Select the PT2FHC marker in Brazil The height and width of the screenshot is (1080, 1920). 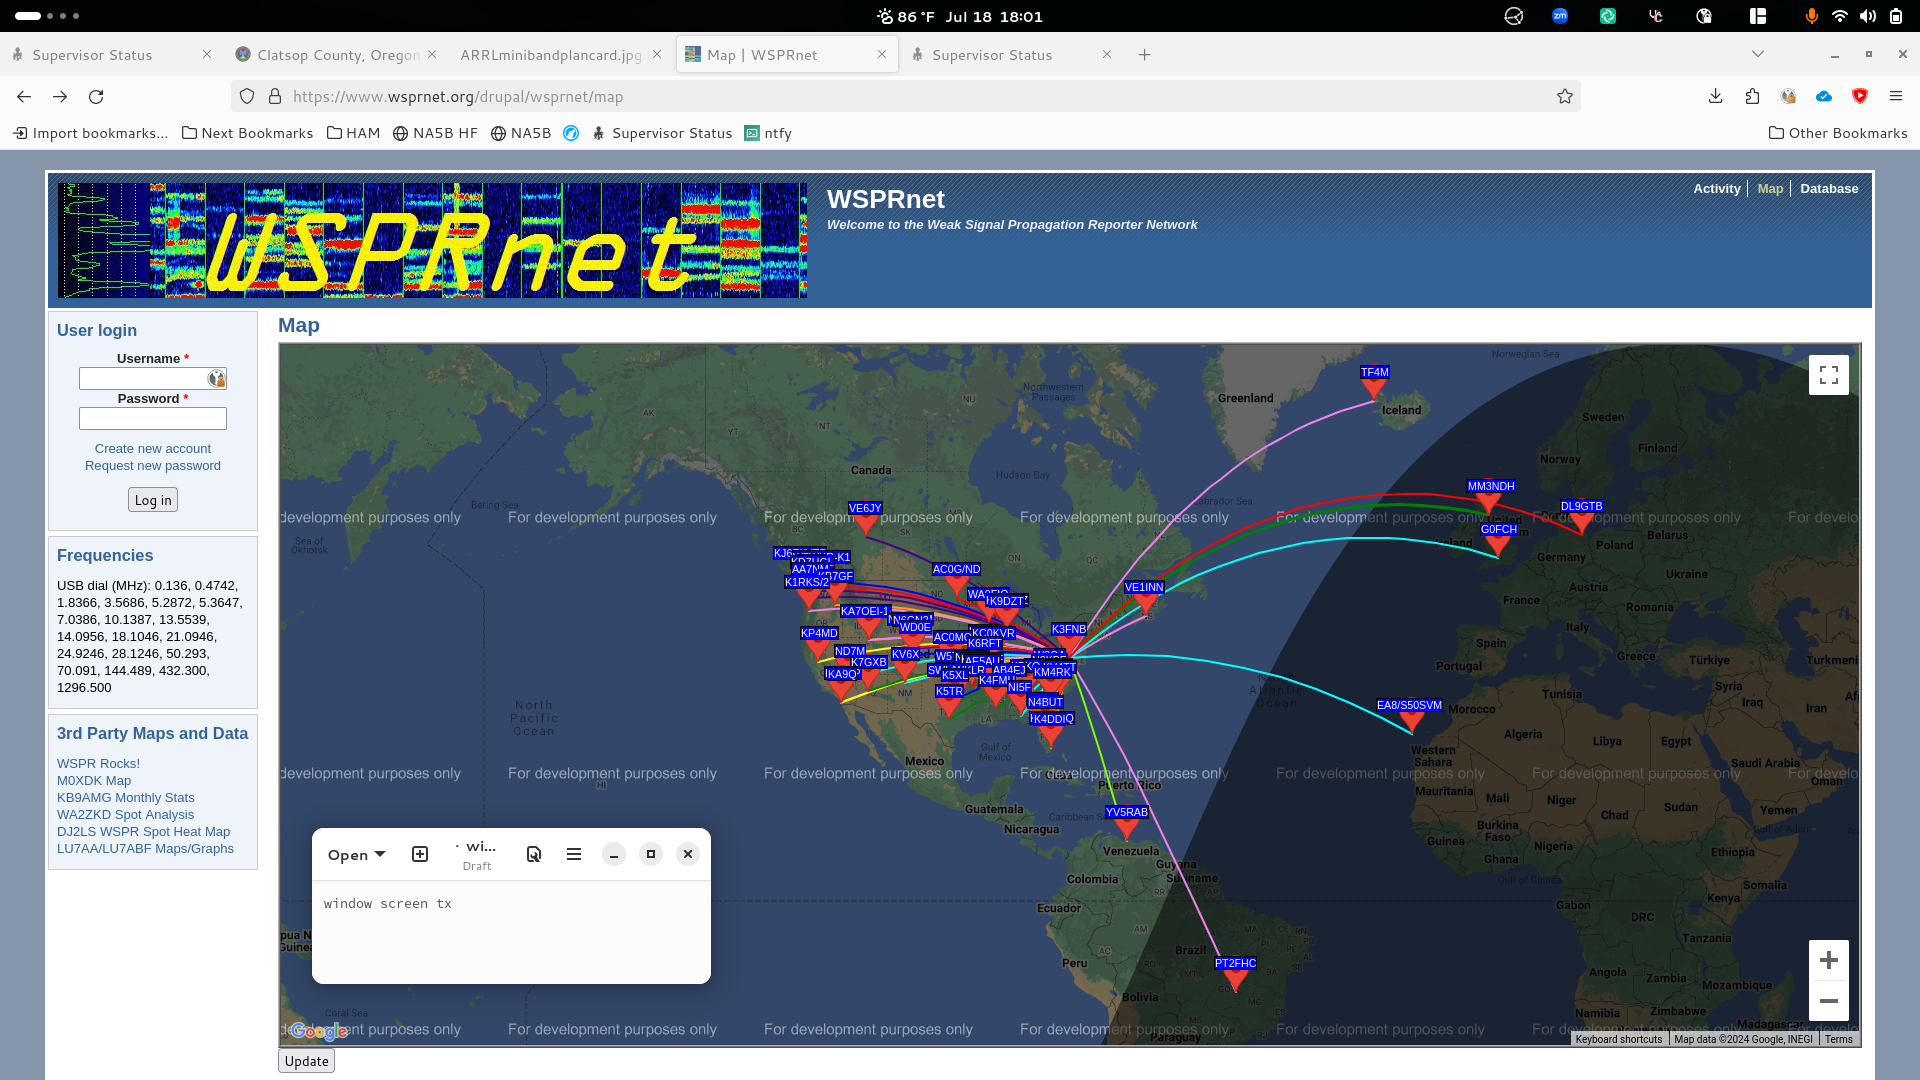pos(1235,978)
